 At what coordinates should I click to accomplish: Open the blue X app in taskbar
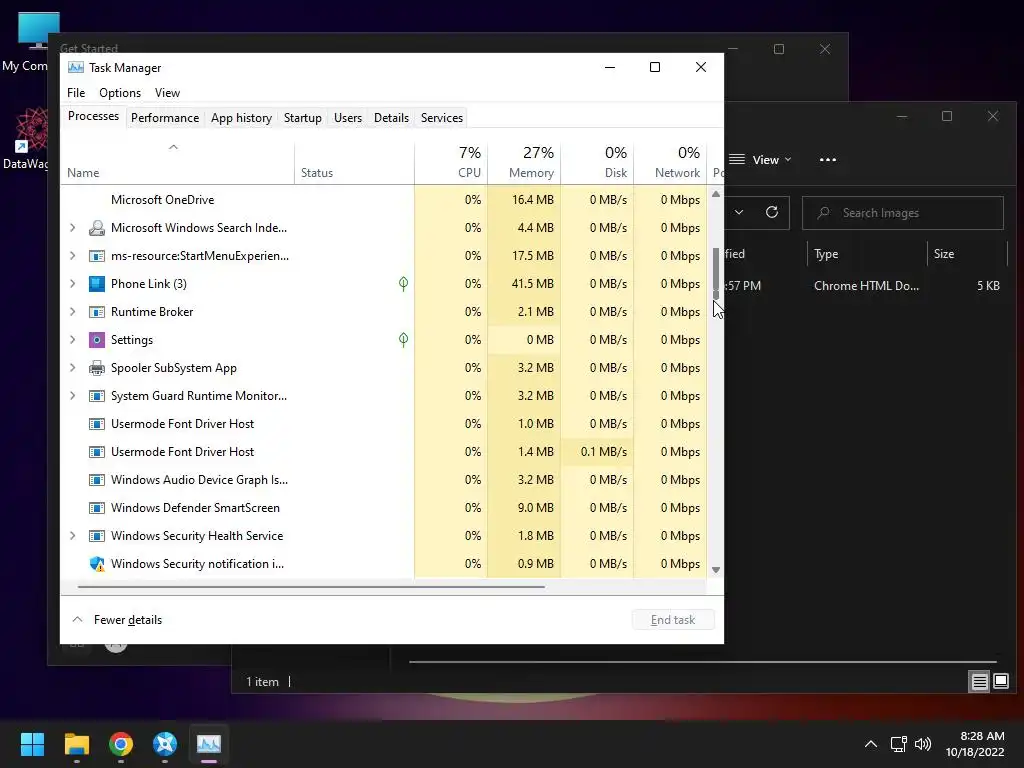pyautogui.click(x=165, y=744)
